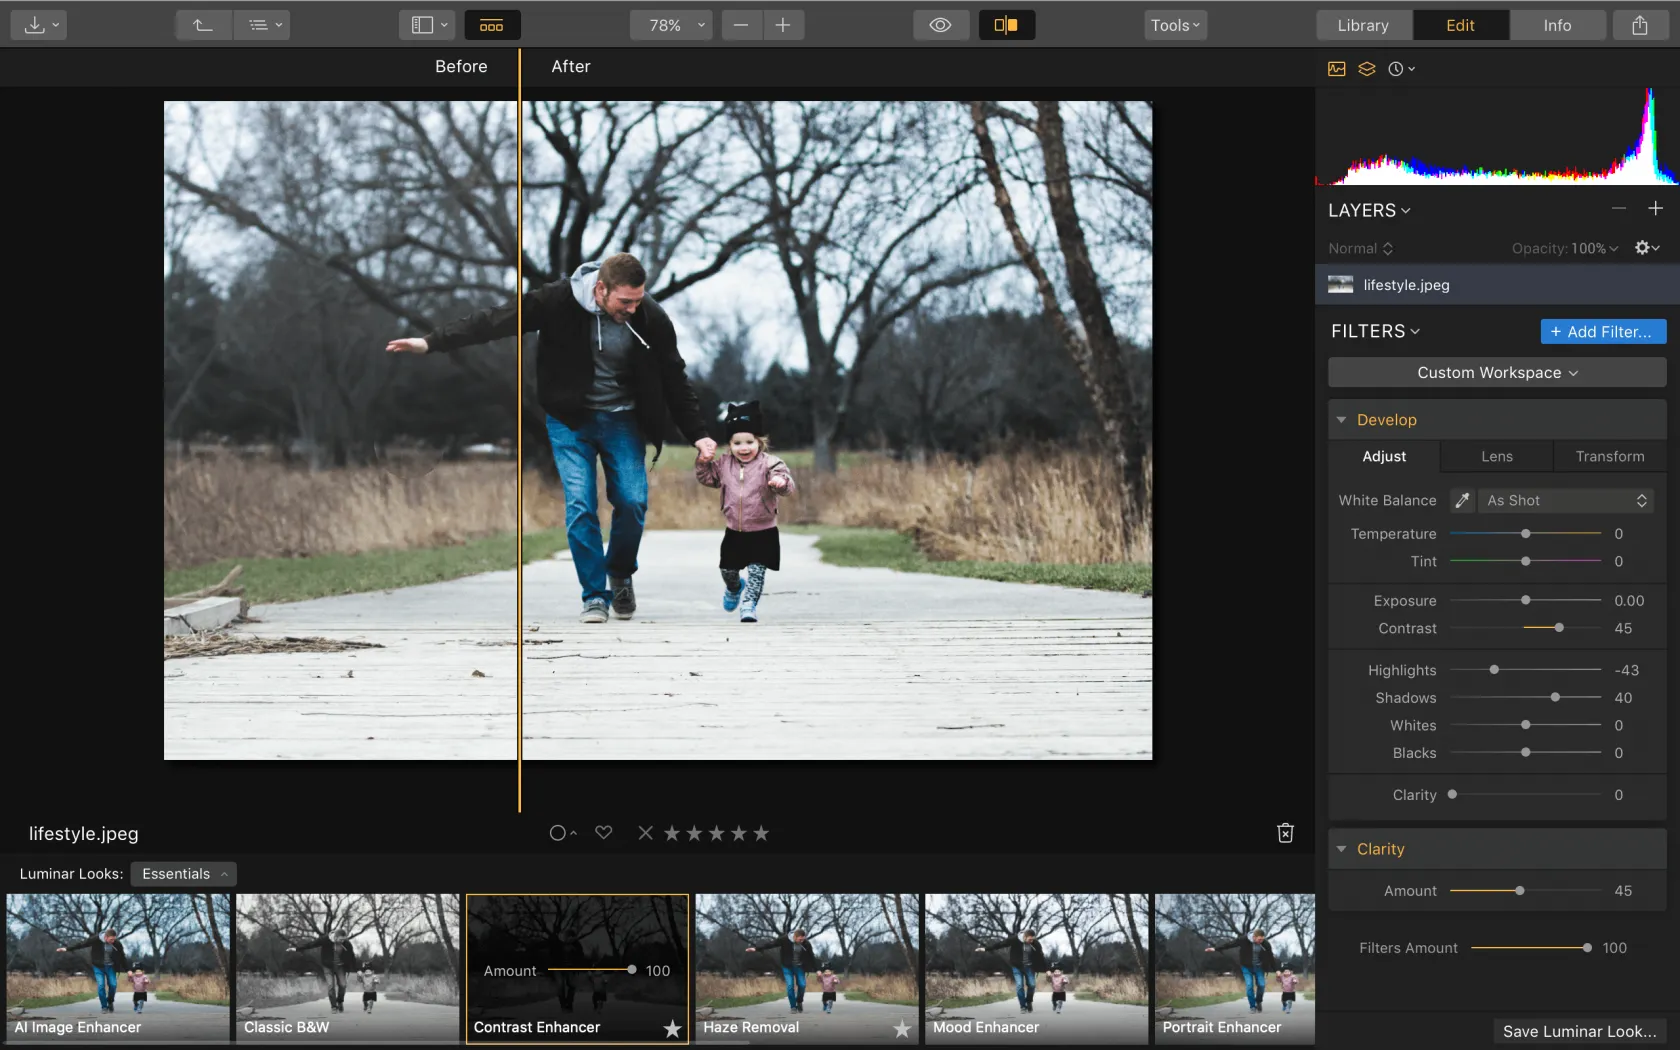Add a new layer with plus icon

[1655, 209]
